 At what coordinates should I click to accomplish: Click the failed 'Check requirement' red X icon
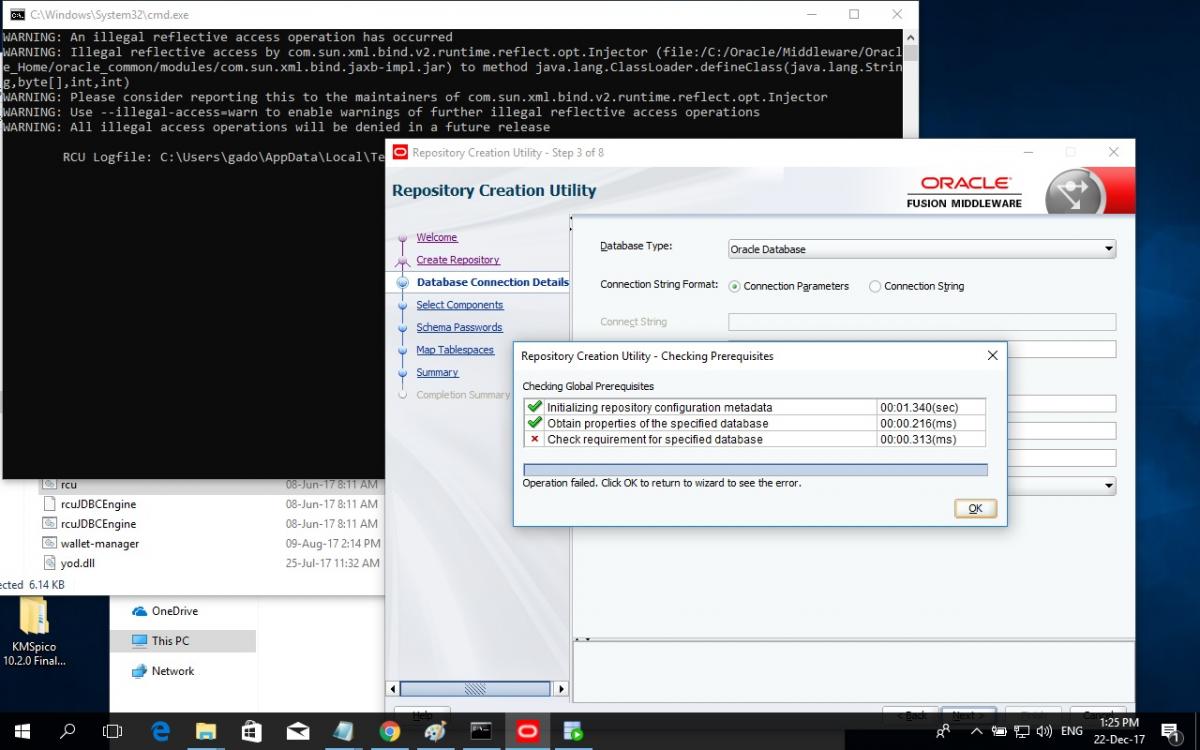click(x=535, y=439)
